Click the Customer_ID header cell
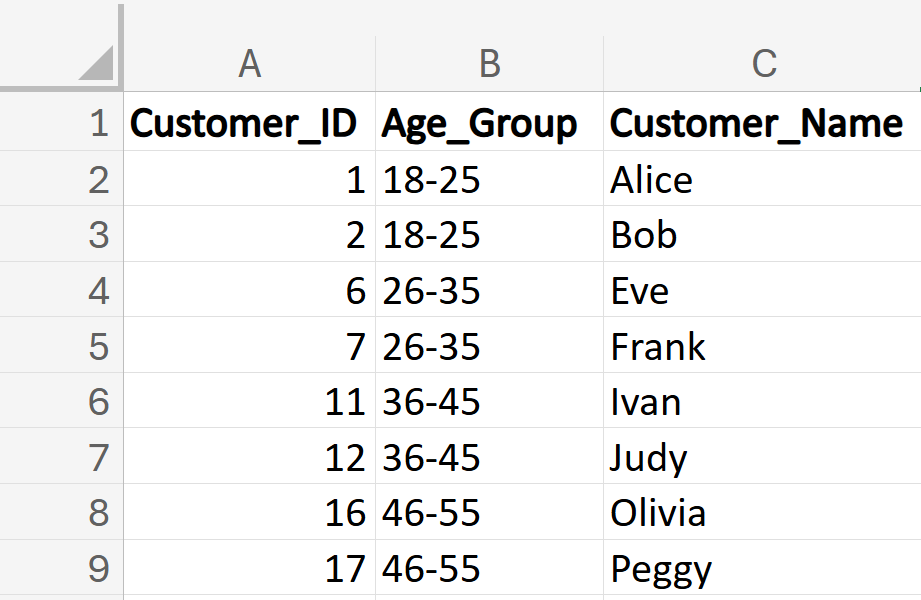 tap(249, 124)
